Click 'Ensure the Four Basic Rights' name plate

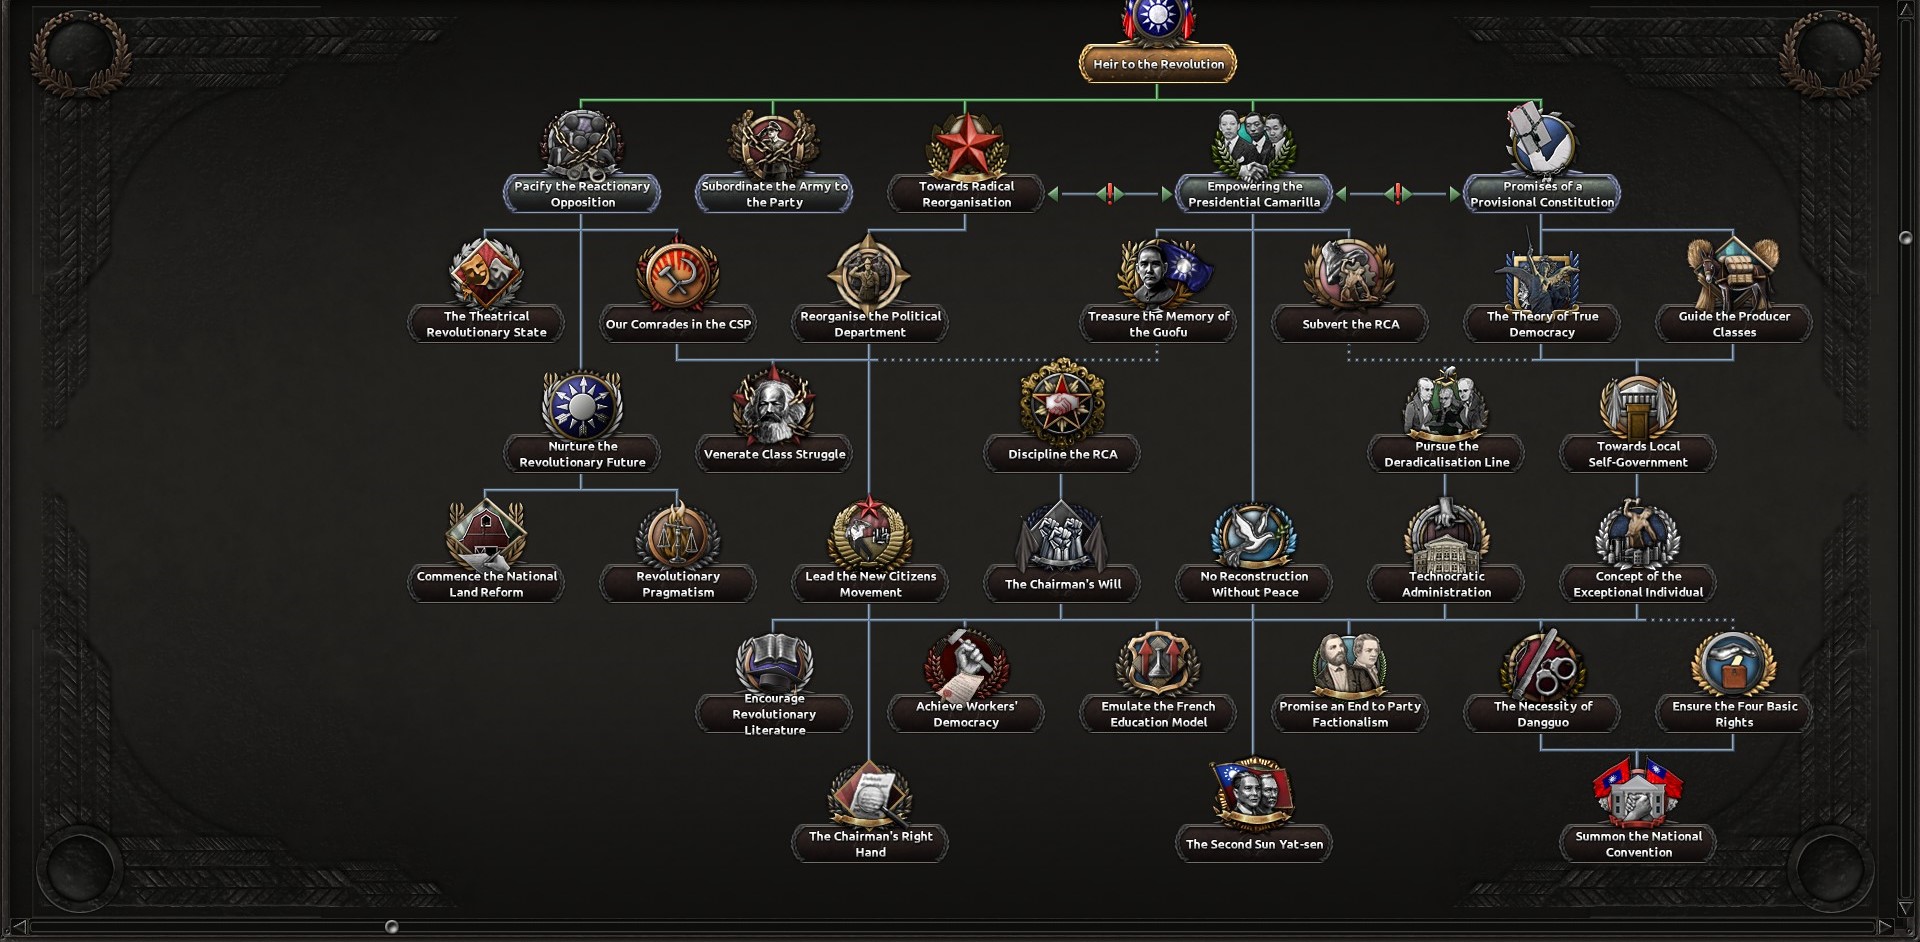click(x=1734, y=714)
